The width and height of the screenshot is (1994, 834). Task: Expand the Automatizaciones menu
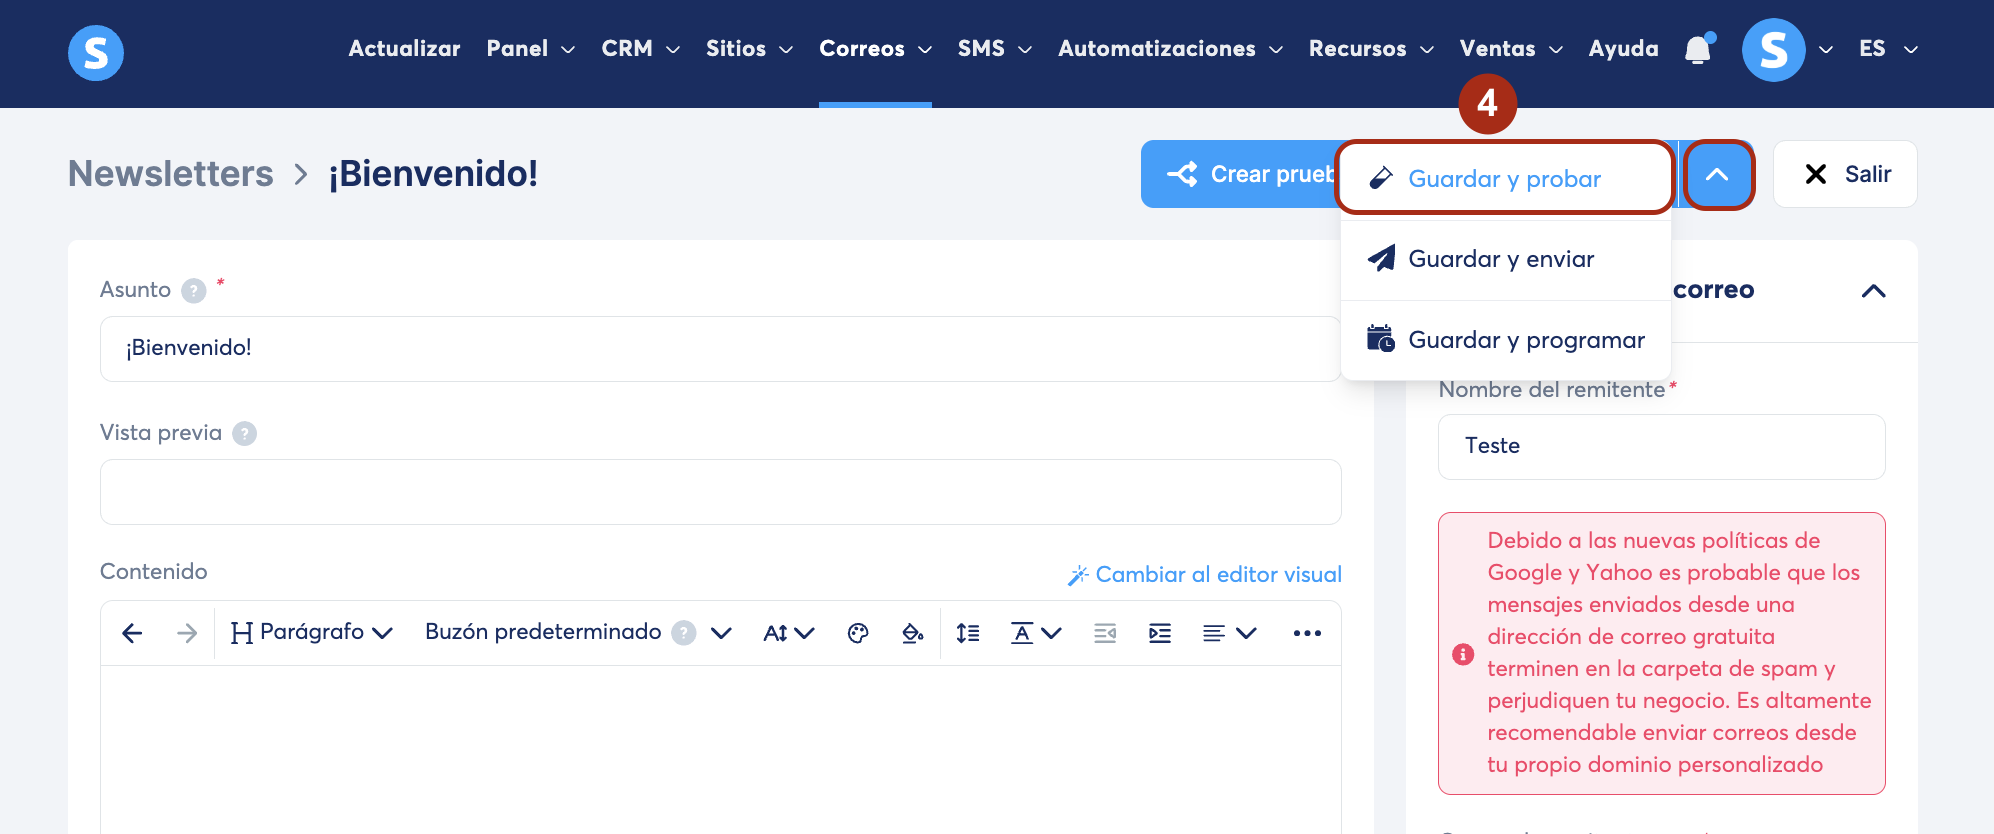click(1171, 49)
